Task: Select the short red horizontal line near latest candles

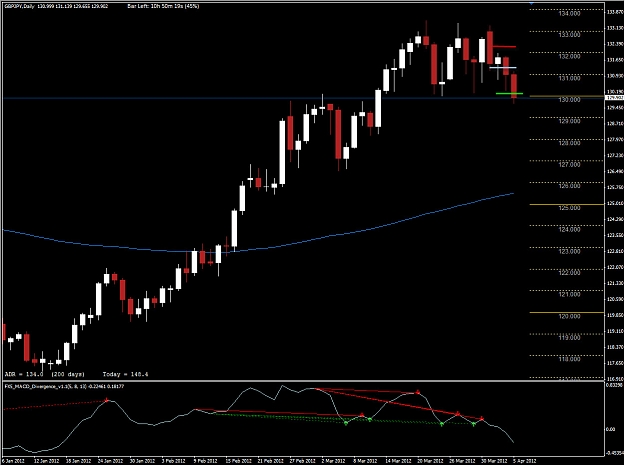Action: 505,47
